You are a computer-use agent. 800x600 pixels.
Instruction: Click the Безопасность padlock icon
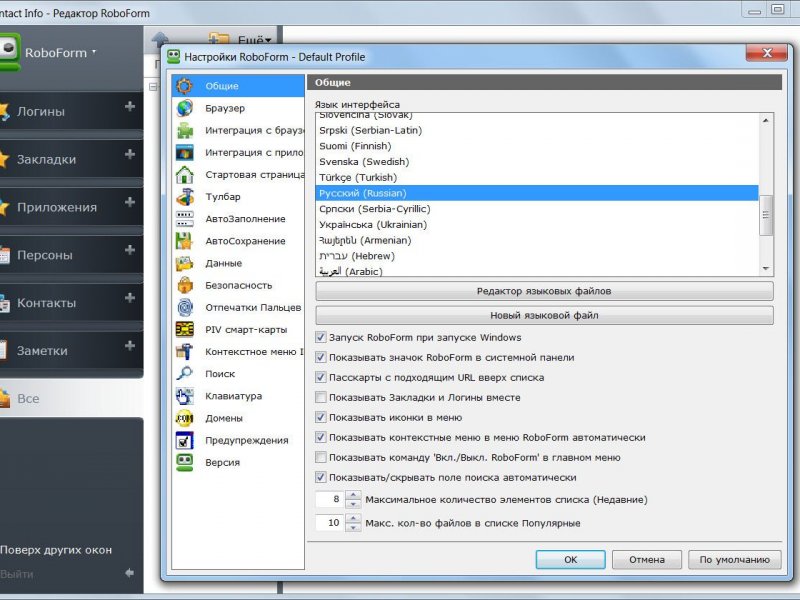pos(185,285)
